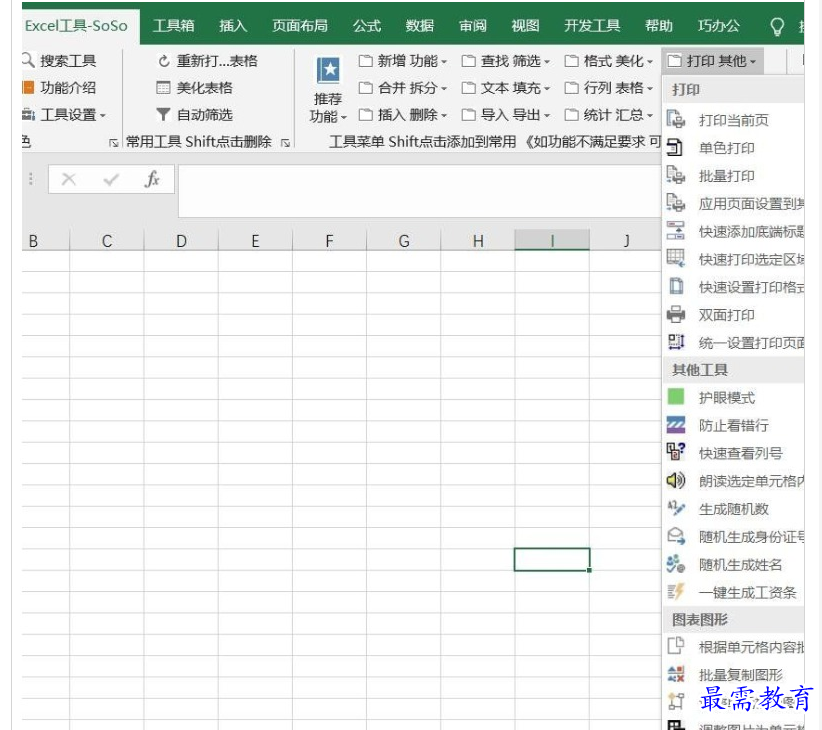Select column header G

pos(404,241)
